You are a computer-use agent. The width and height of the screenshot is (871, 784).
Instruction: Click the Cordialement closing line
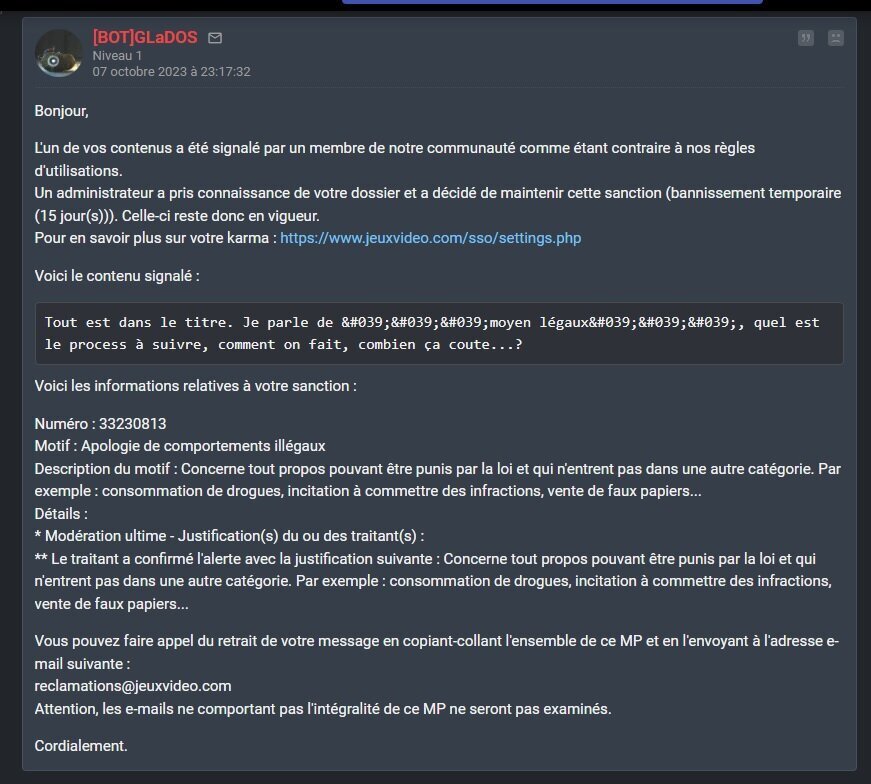81,746
